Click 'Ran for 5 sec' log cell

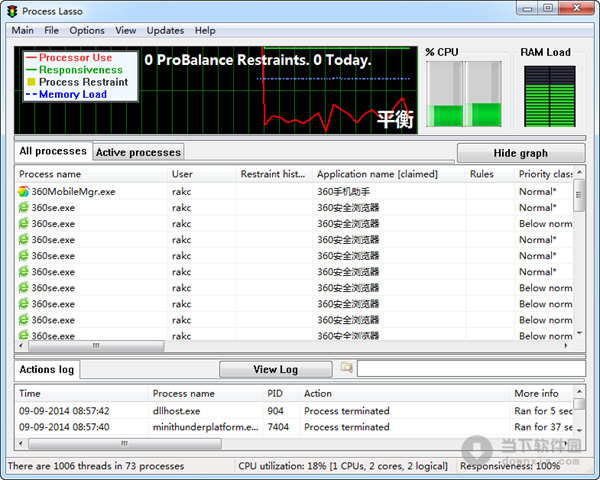click(x=543, y=411)
